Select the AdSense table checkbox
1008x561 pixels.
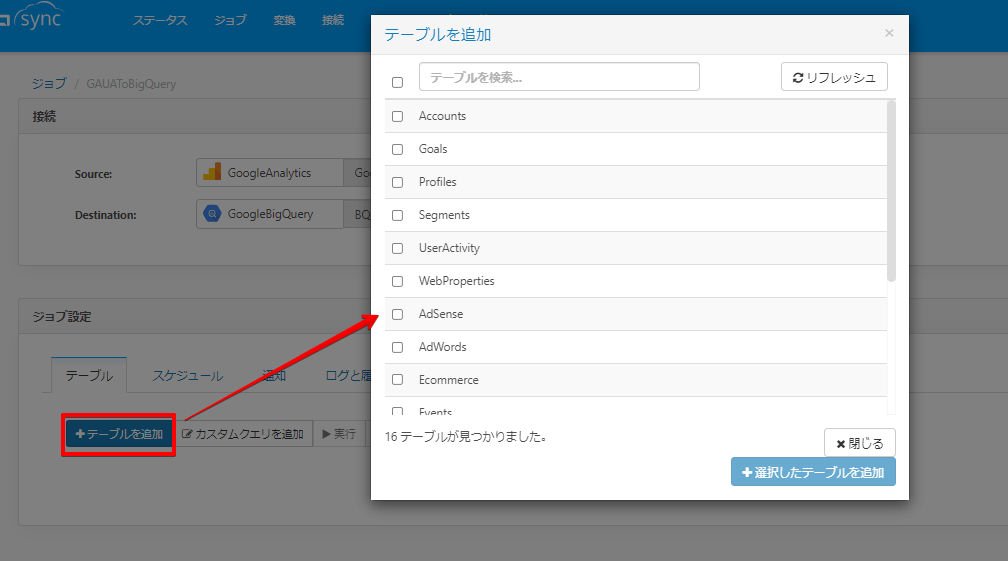point(397,314)
